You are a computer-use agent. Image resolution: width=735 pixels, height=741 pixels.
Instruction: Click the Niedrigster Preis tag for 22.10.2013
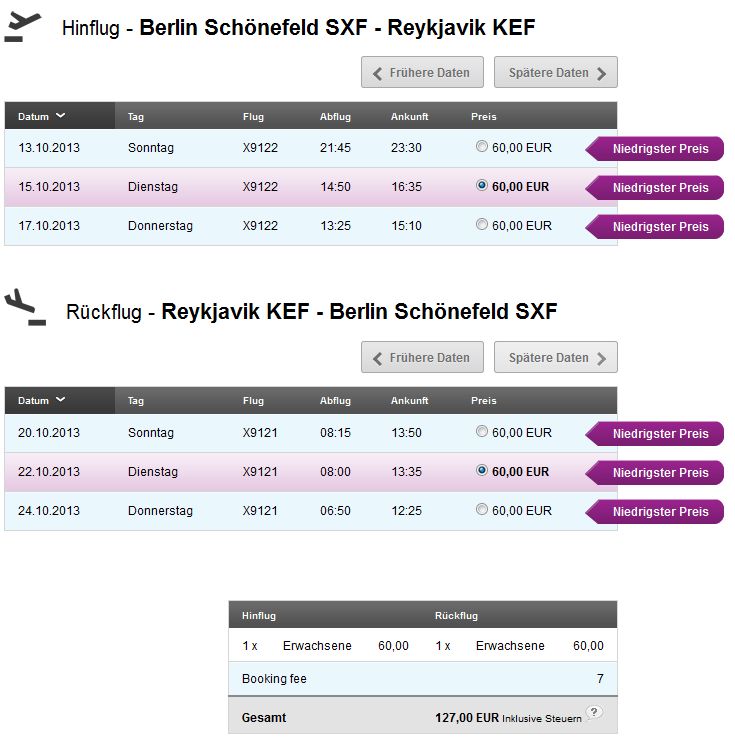point(655,473)
